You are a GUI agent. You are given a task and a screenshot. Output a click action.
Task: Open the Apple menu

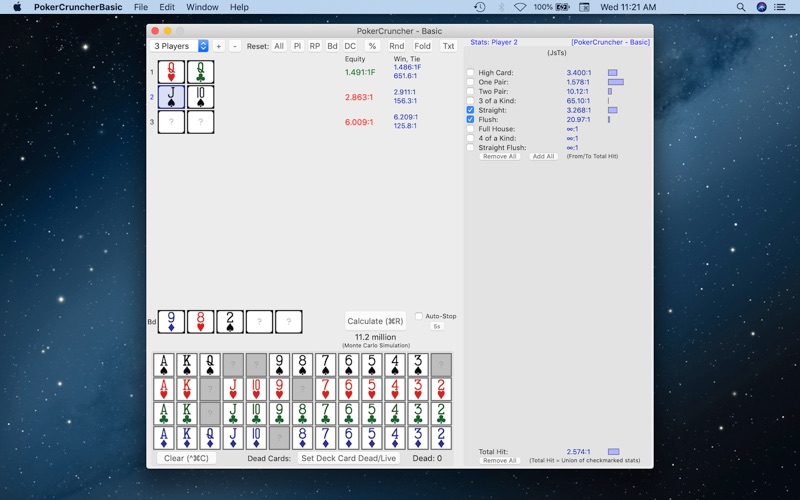[x=17, y=7]
